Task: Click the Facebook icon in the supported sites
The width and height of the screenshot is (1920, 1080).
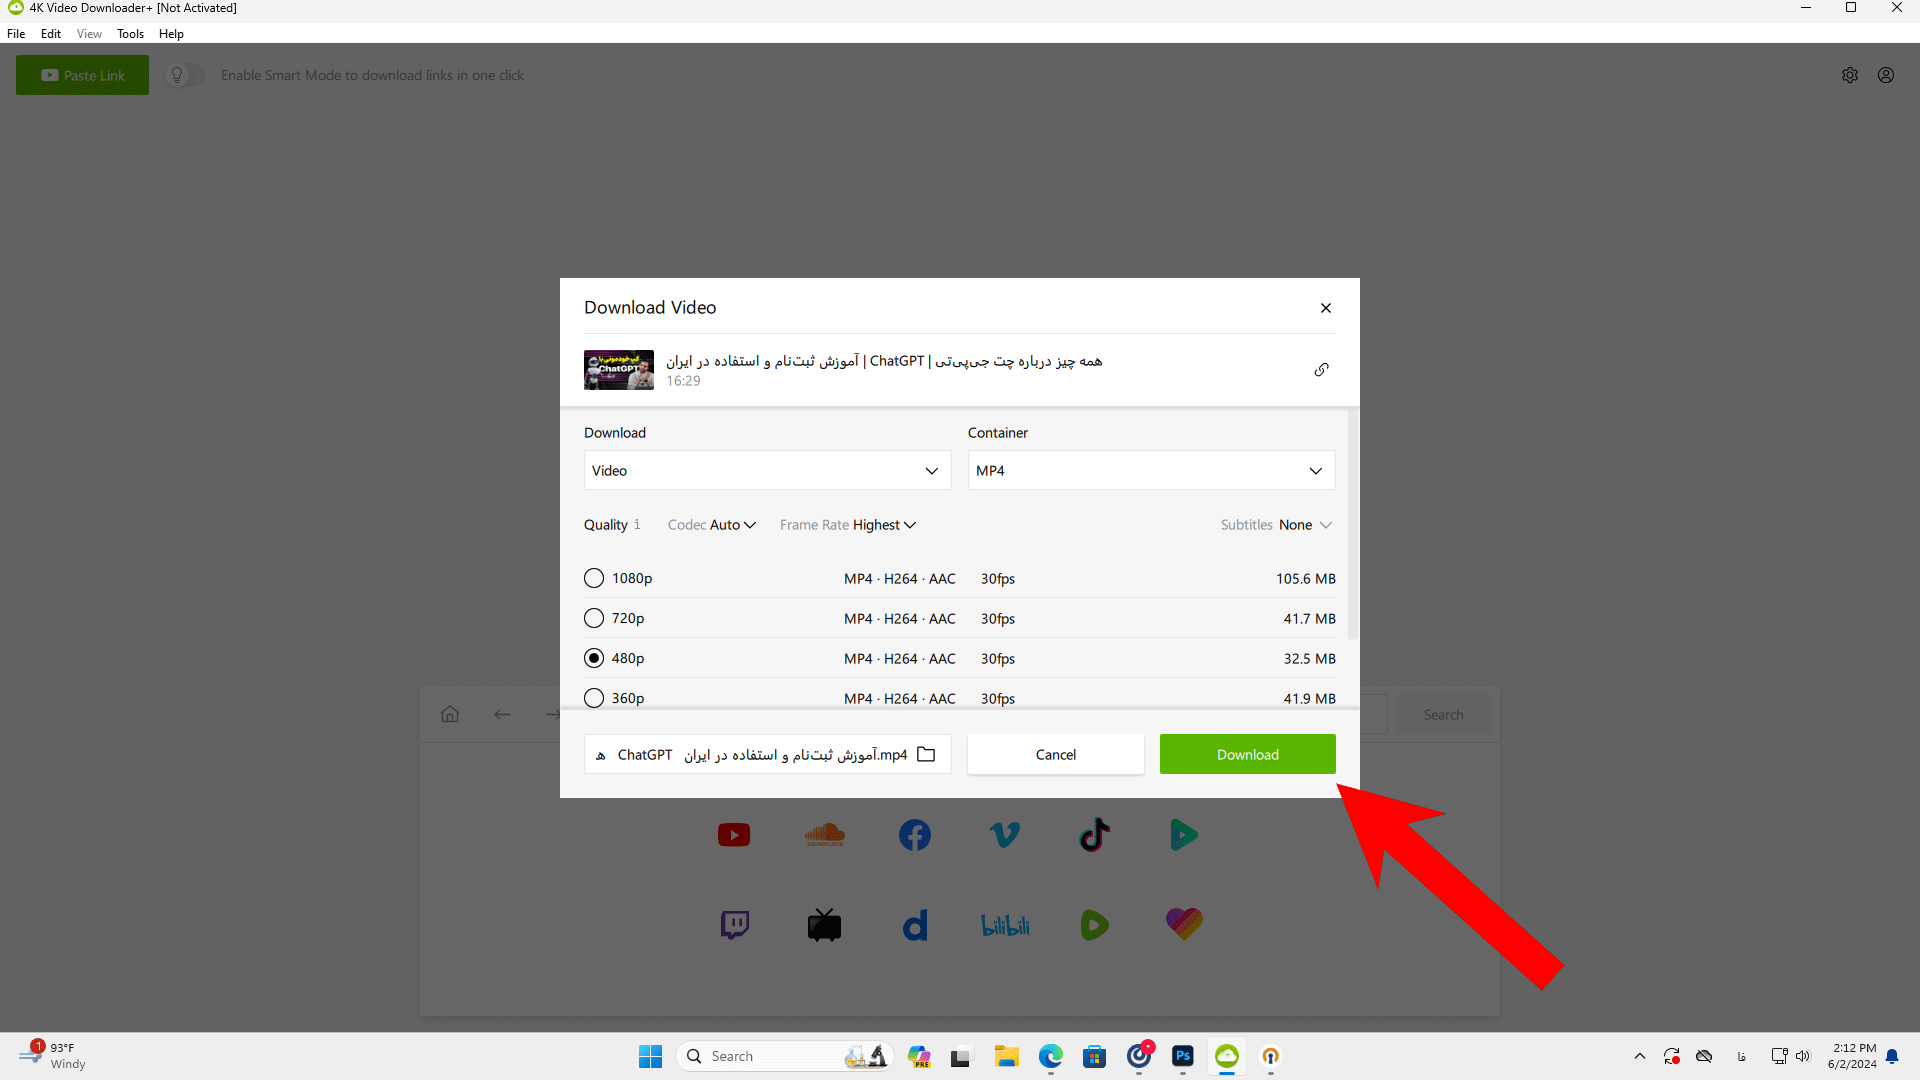Action: tap(914, 835)
